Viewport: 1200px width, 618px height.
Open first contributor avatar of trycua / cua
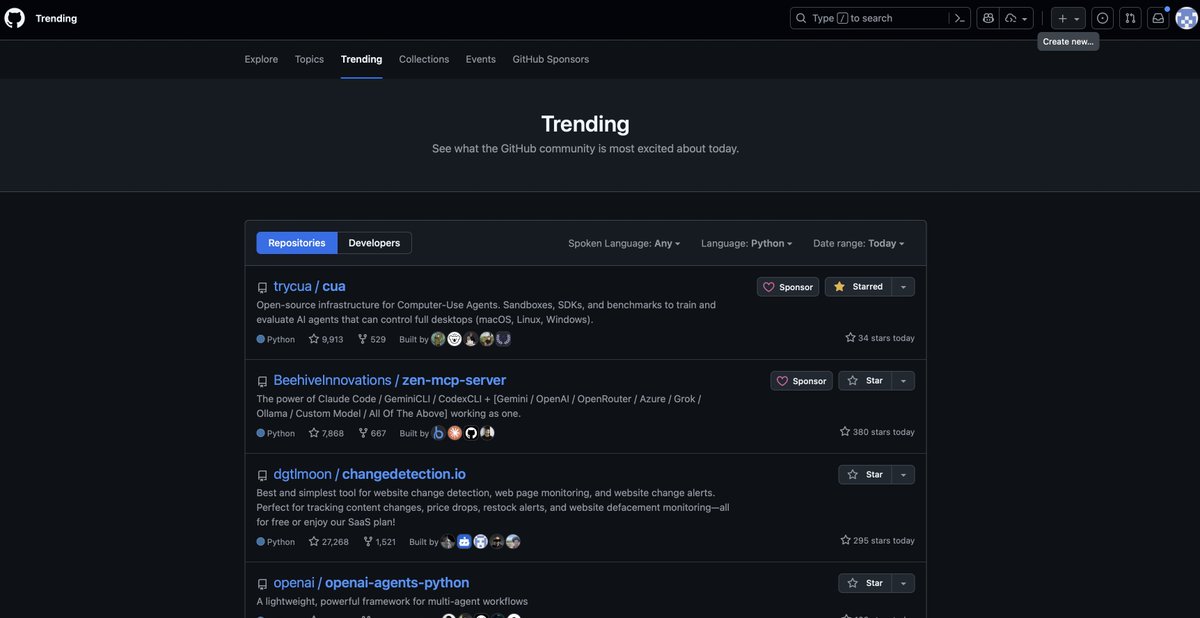[438, 339]
